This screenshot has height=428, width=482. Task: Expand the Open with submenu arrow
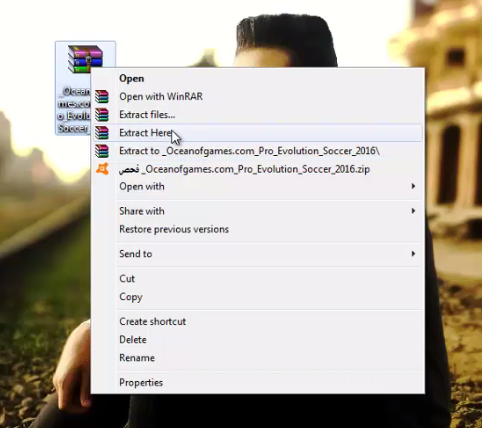tap(413, 186)
